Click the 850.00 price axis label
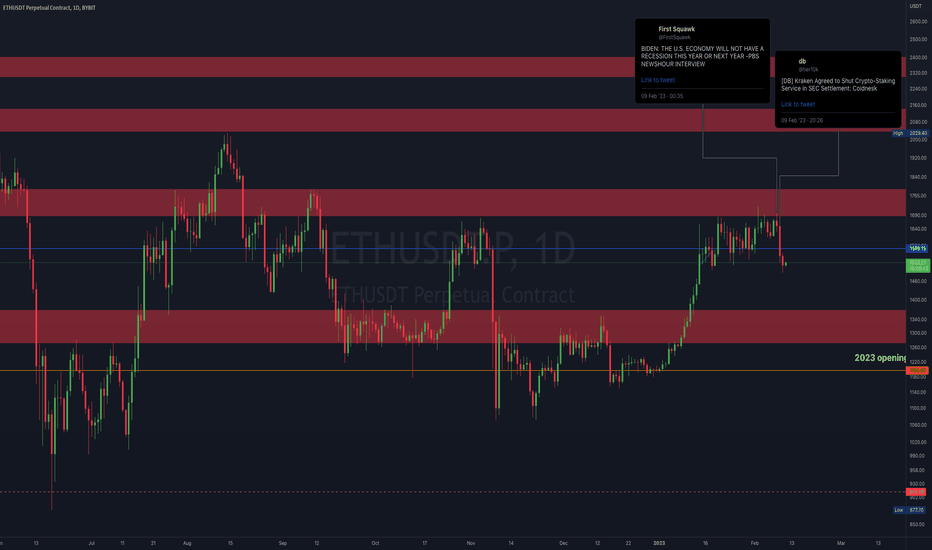This screenshot has width=932, height=550. tap(918, 524)
